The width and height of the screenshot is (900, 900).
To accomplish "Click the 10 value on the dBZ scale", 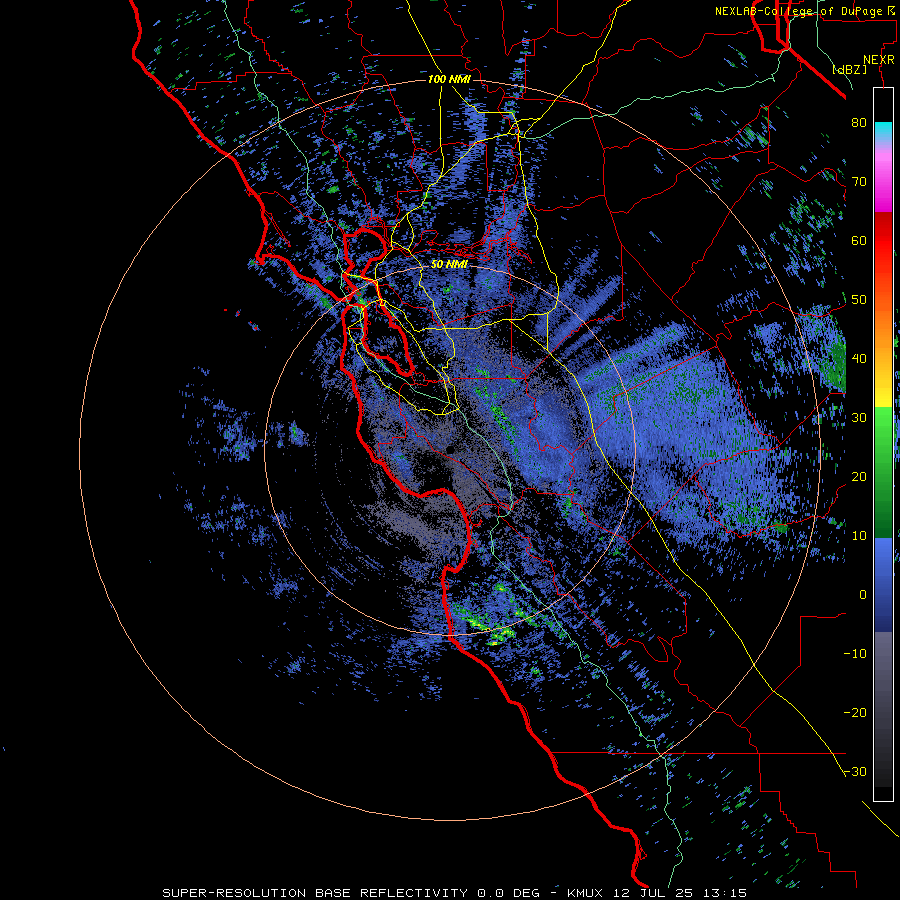I will point(859,536).
